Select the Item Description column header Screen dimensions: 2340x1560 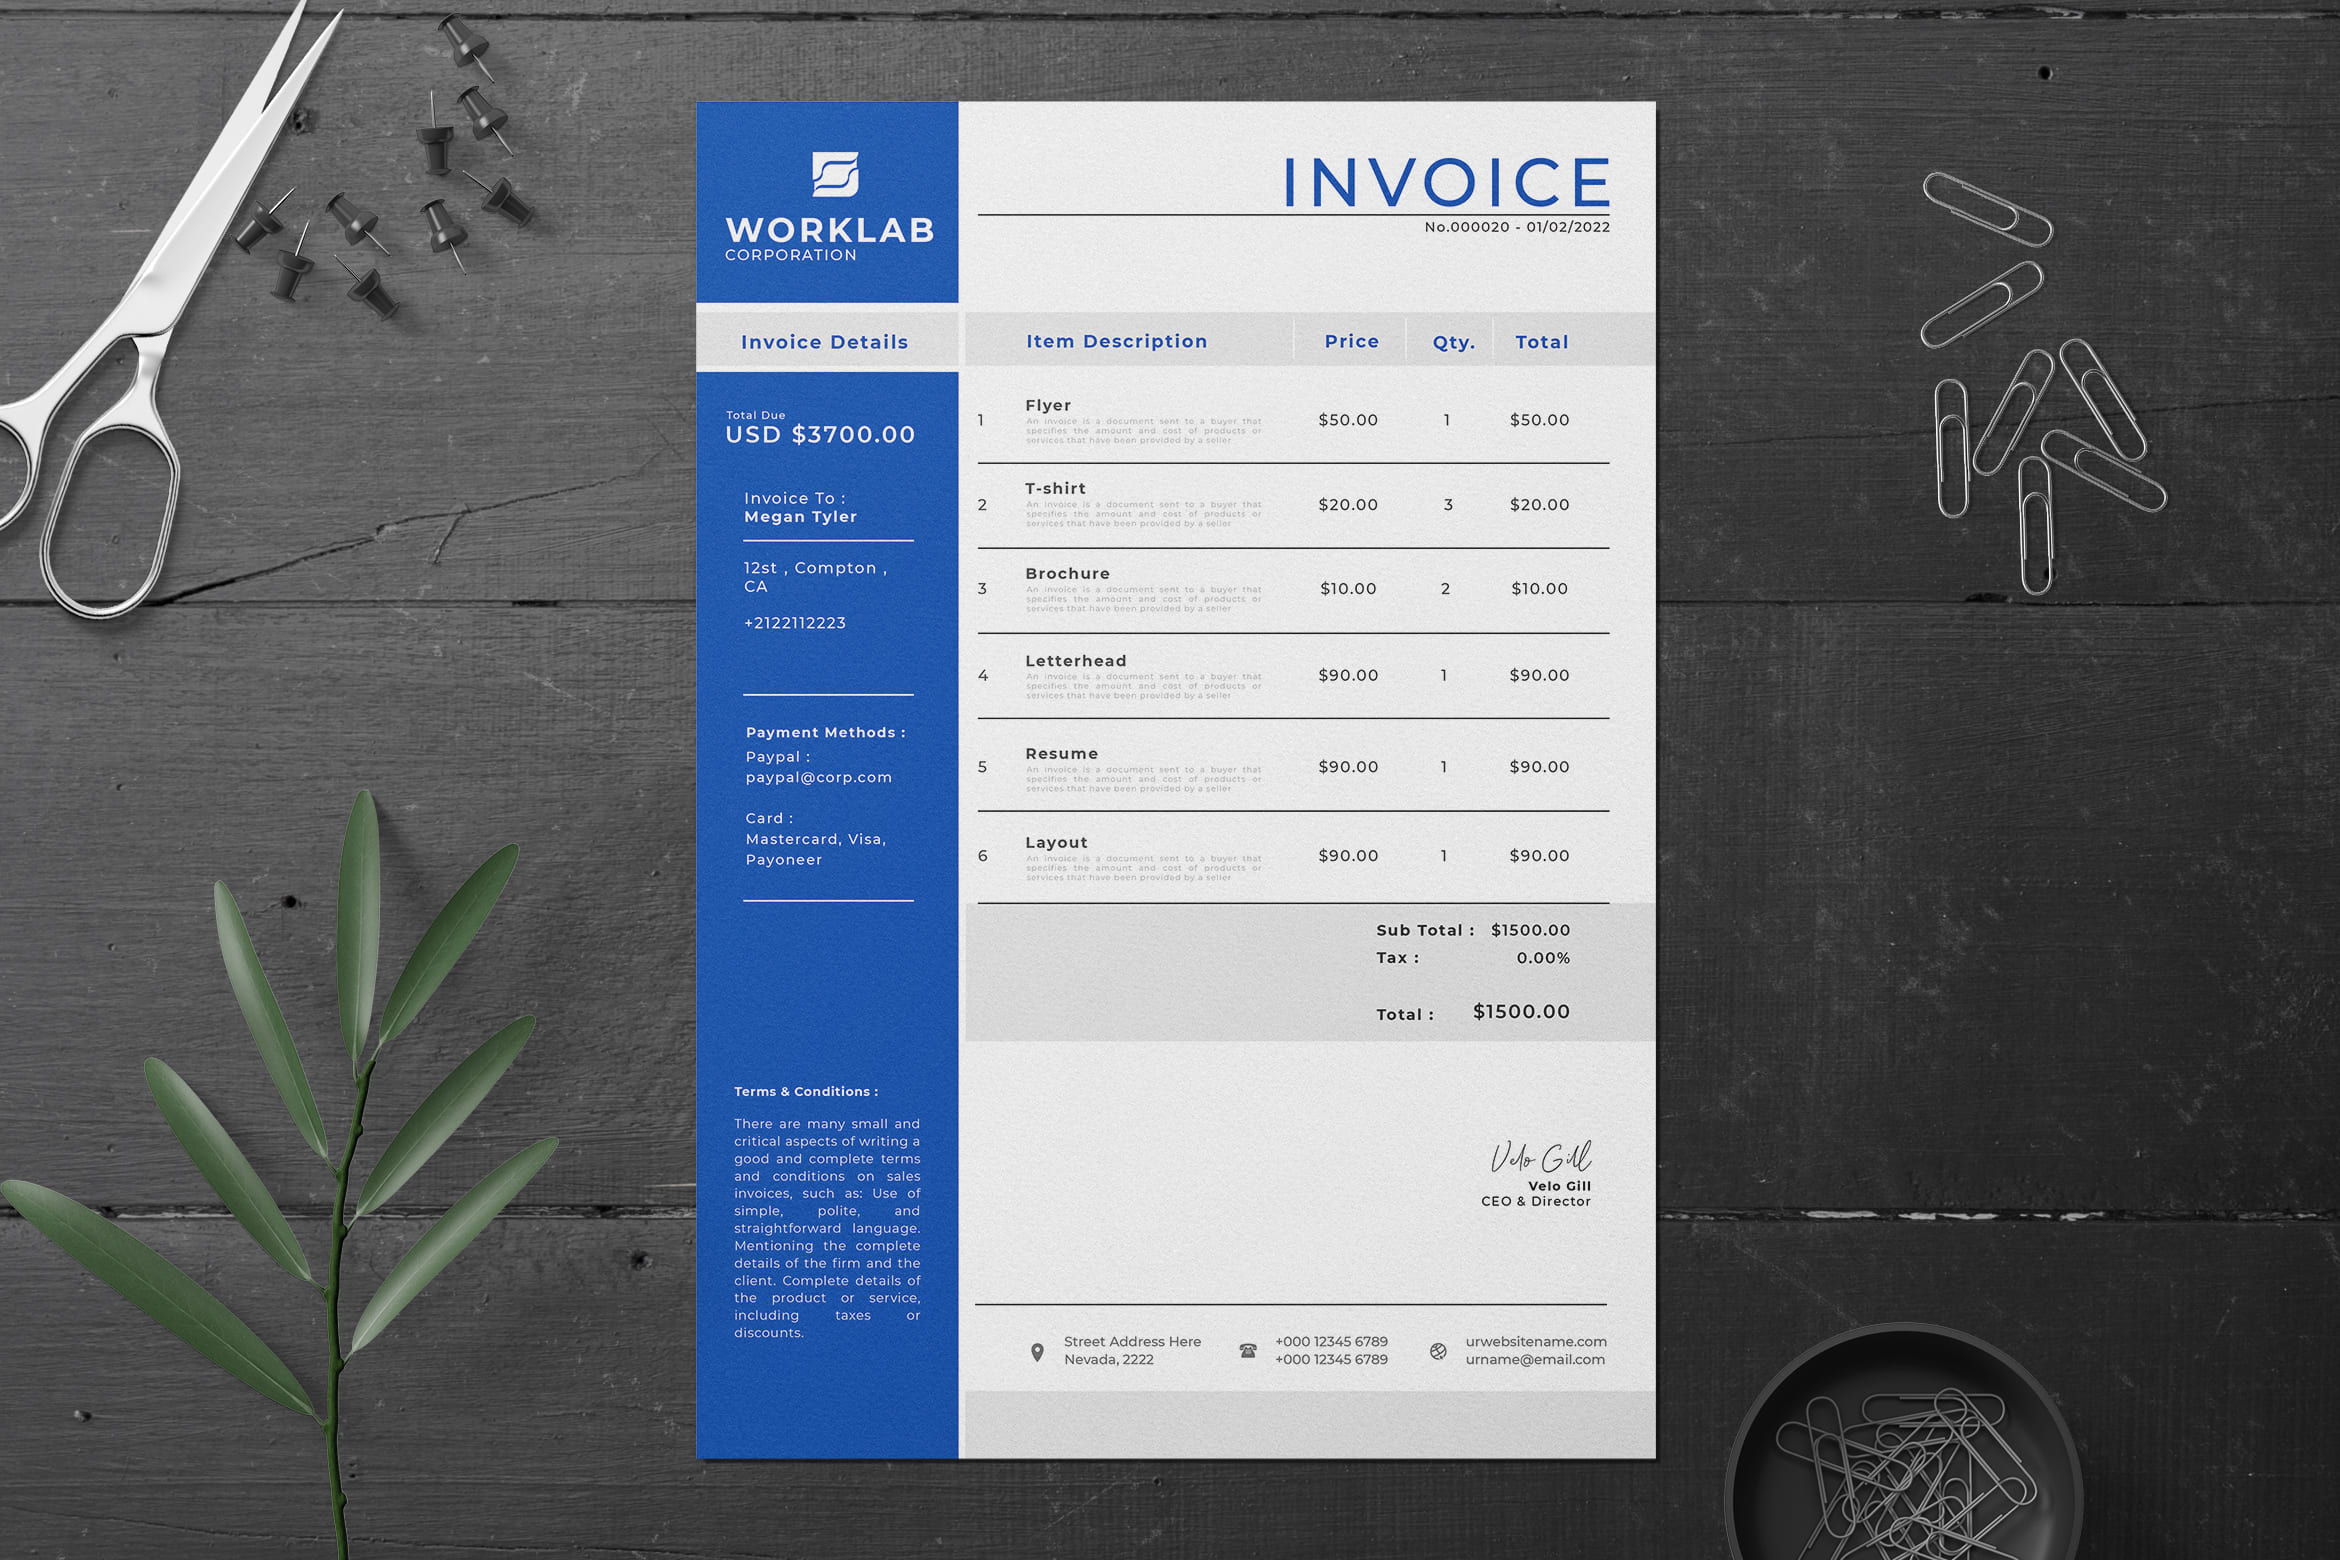click(x=1116, y=341)
